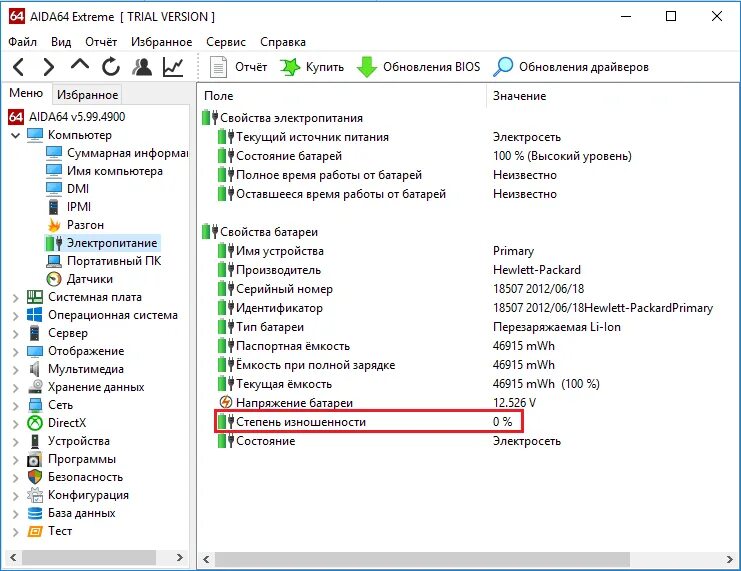741x571 pixels.
Task: Collapse the Компьютер tree node
Action: [16, 136]
